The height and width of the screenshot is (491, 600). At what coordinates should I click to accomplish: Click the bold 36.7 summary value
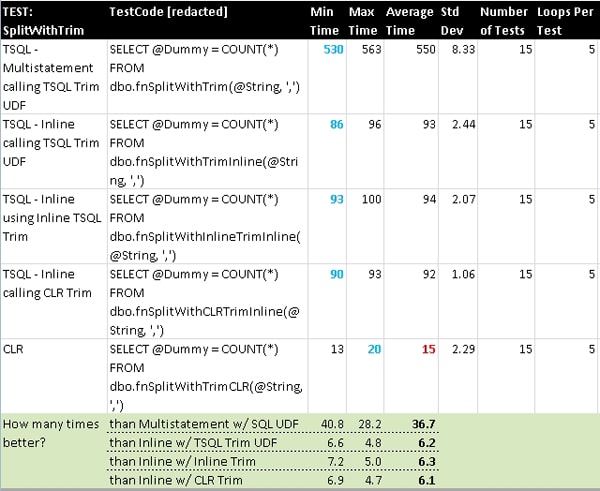(424, 424)
